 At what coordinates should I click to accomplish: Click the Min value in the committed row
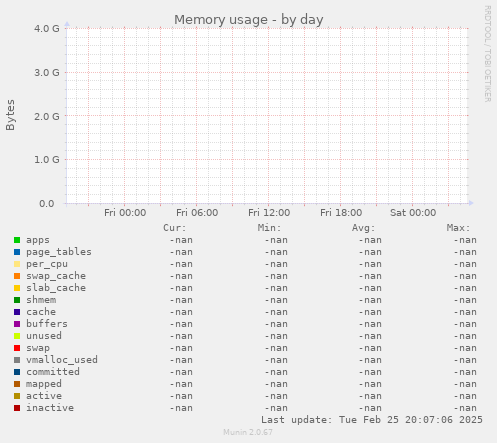coord(276,372)
